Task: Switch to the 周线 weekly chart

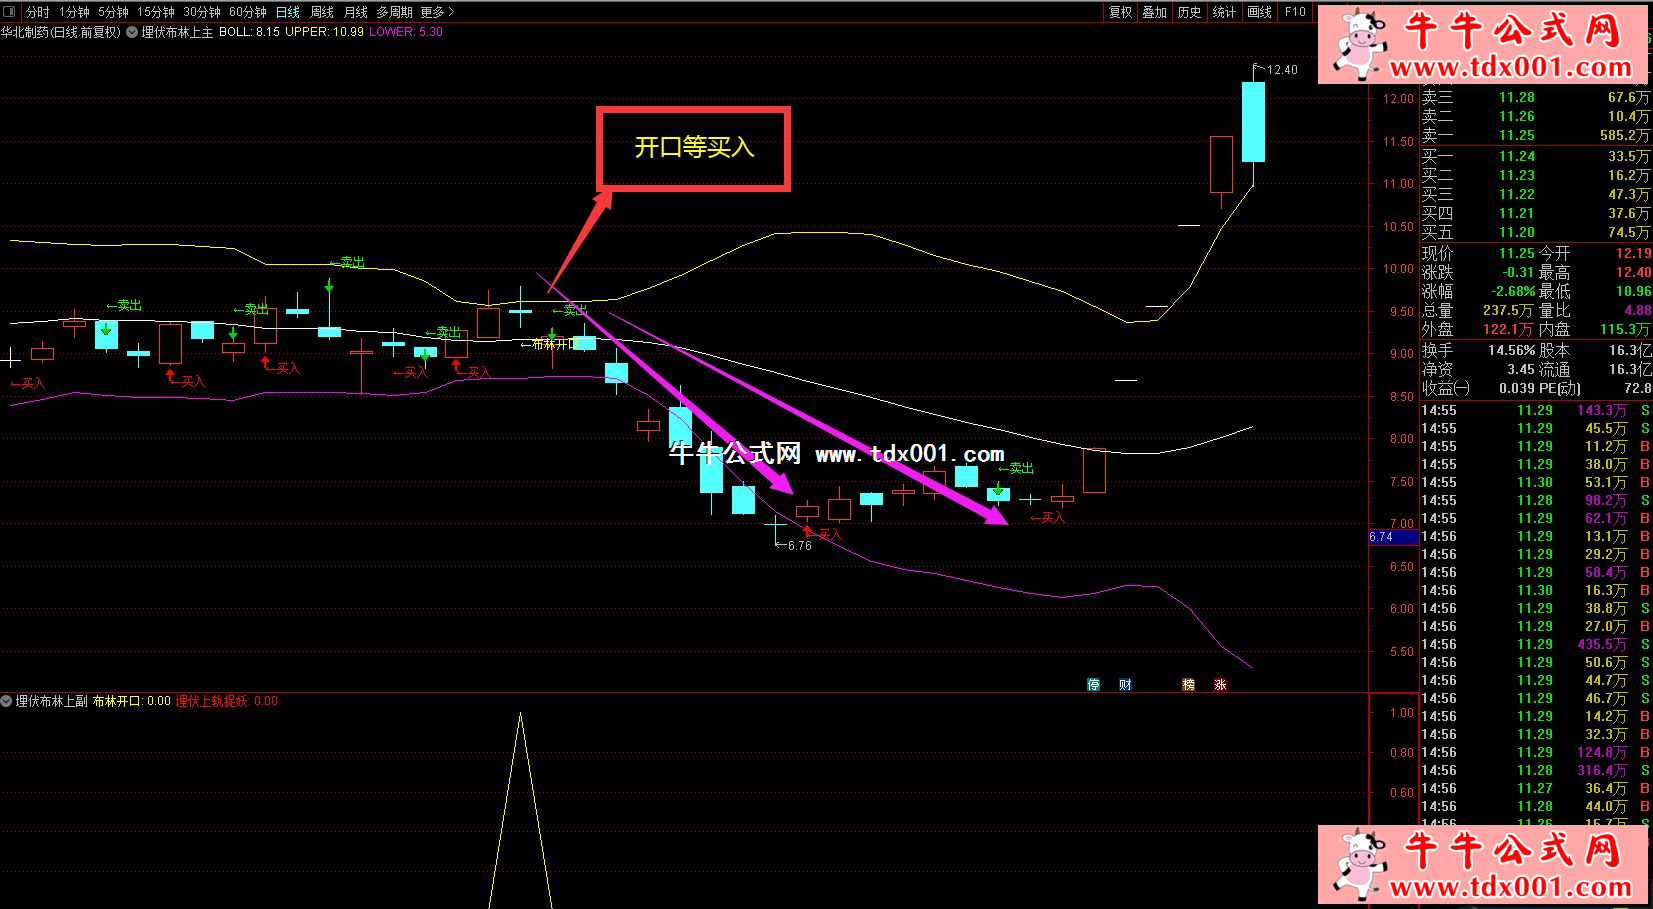Action: pyautogui.click(x=322, y=12)
